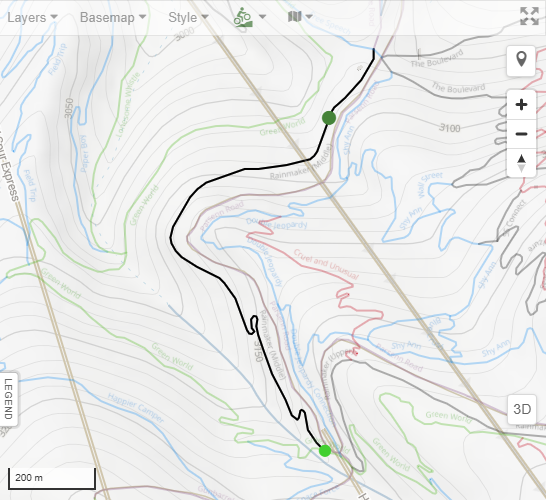Open the Layers dropdown menu

click(x=32, y=17)
